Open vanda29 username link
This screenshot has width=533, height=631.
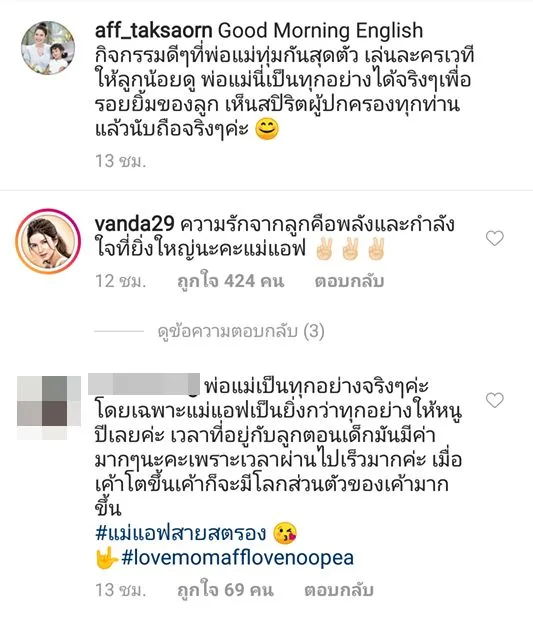click(134, 224)
